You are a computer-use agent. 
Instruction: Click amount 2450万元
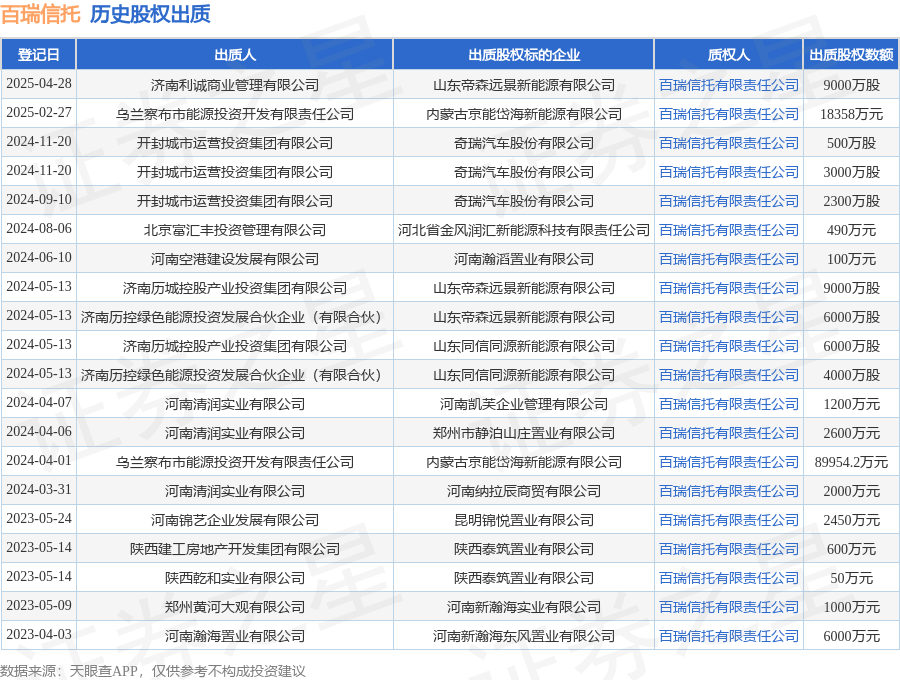point(851,520)
